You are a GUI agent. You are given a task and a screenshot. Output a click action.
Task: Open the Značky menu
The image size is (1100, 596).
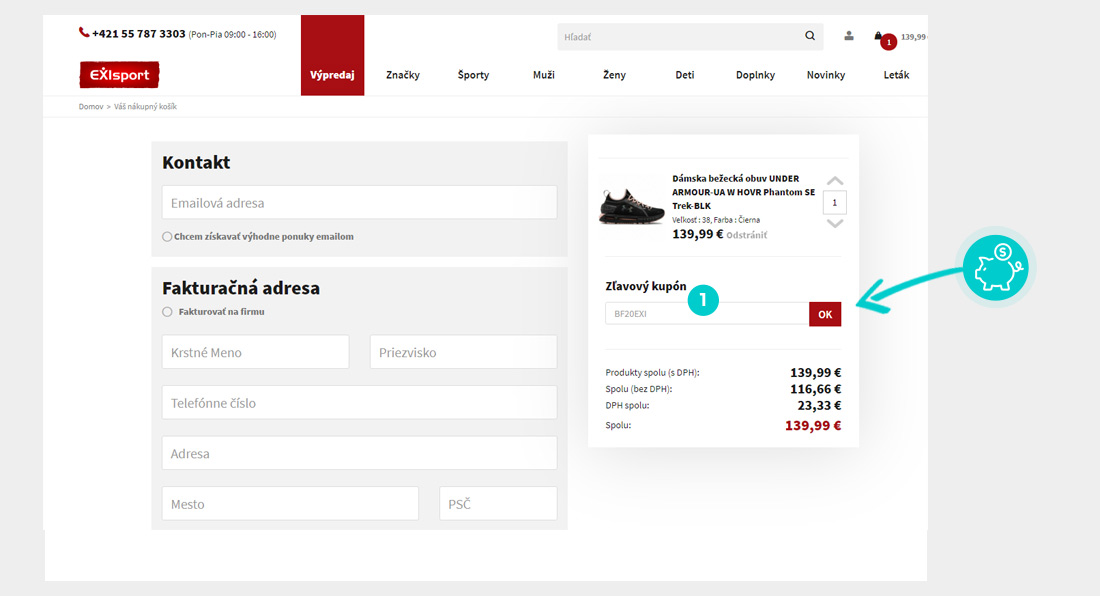click(403, 75)
